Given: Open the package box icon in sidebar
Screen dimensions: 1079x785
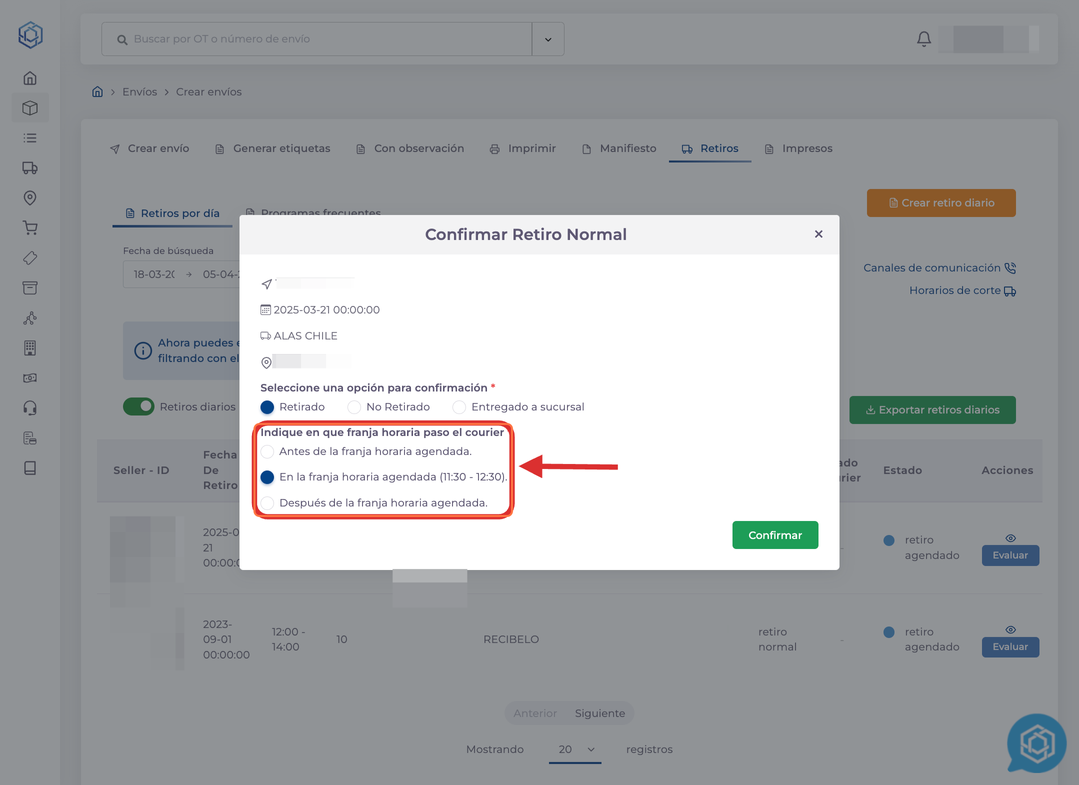Looking at the screenshot, I should point(30,108).
